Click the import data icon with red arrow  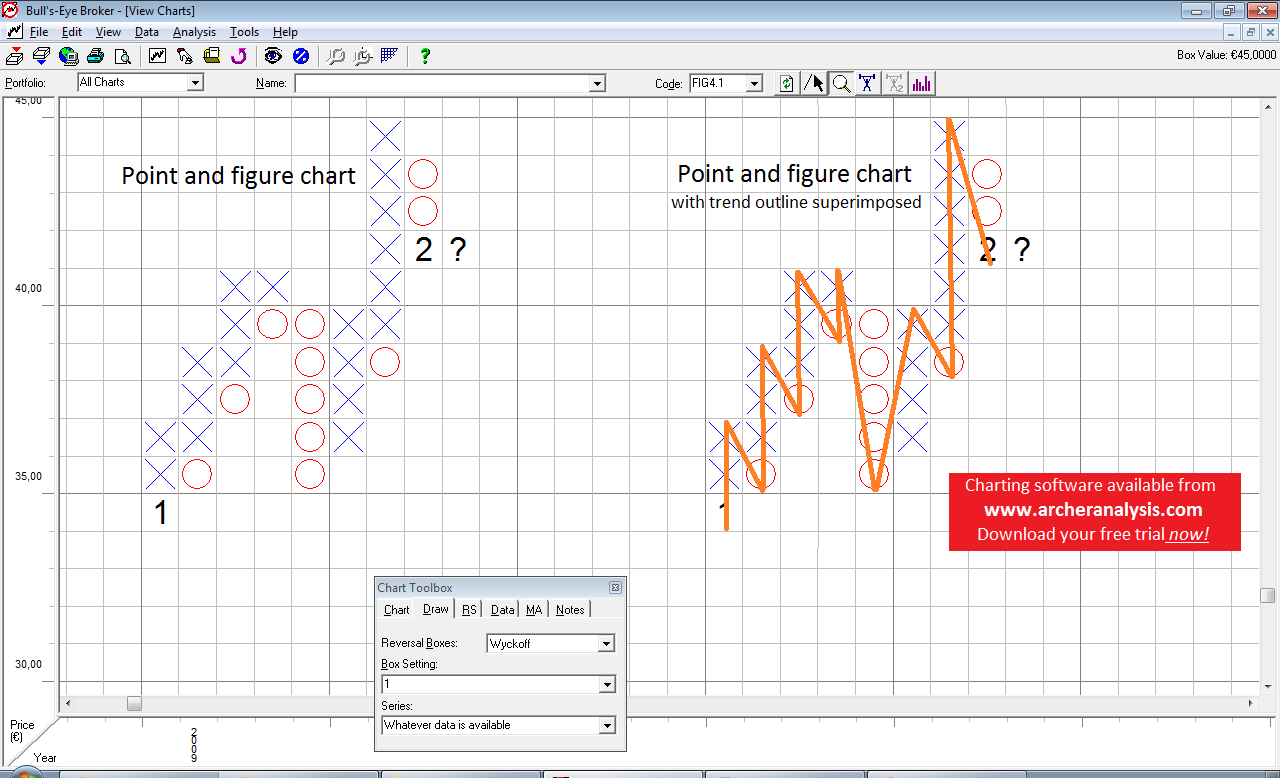tap(15, 56)
